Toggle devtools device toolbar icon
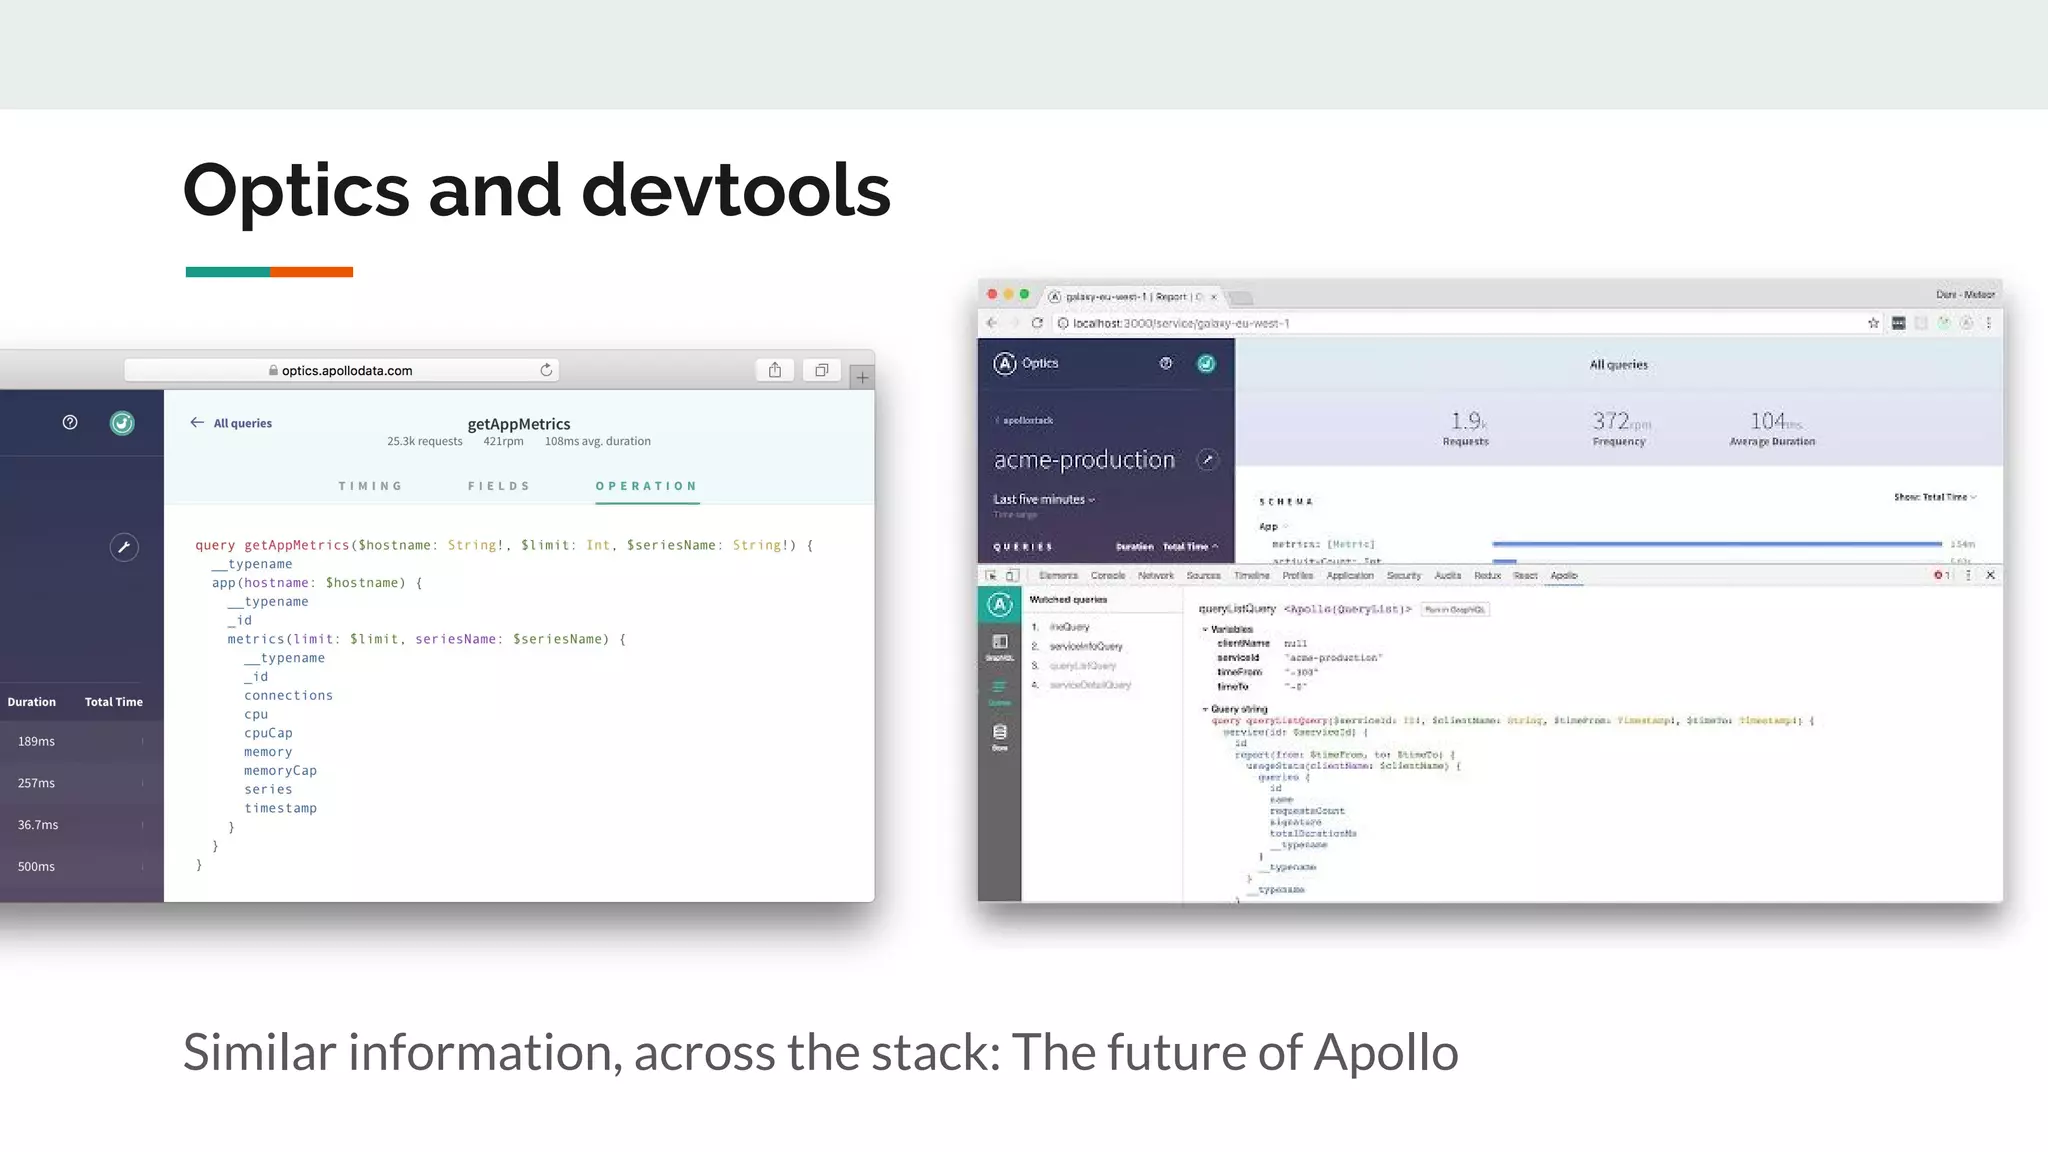 [1012, 576]
